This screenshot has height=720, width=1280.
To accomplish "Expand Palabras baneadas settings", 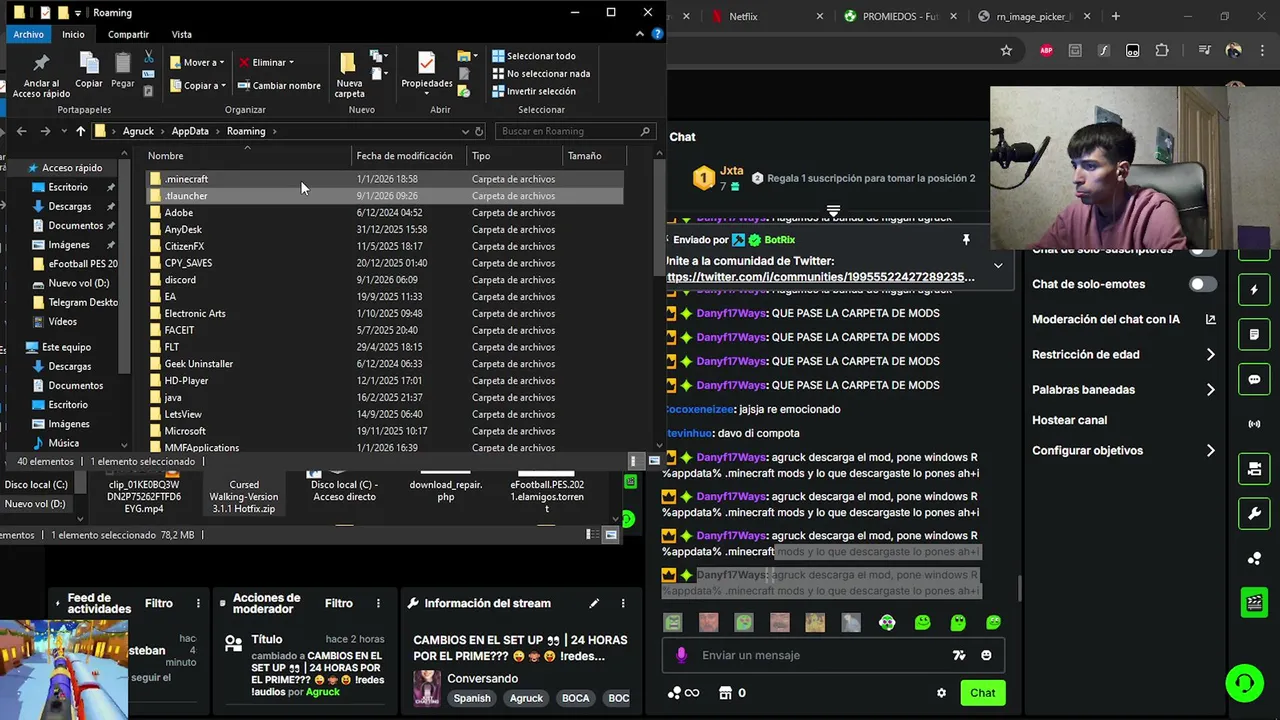I will [1210, 389].
